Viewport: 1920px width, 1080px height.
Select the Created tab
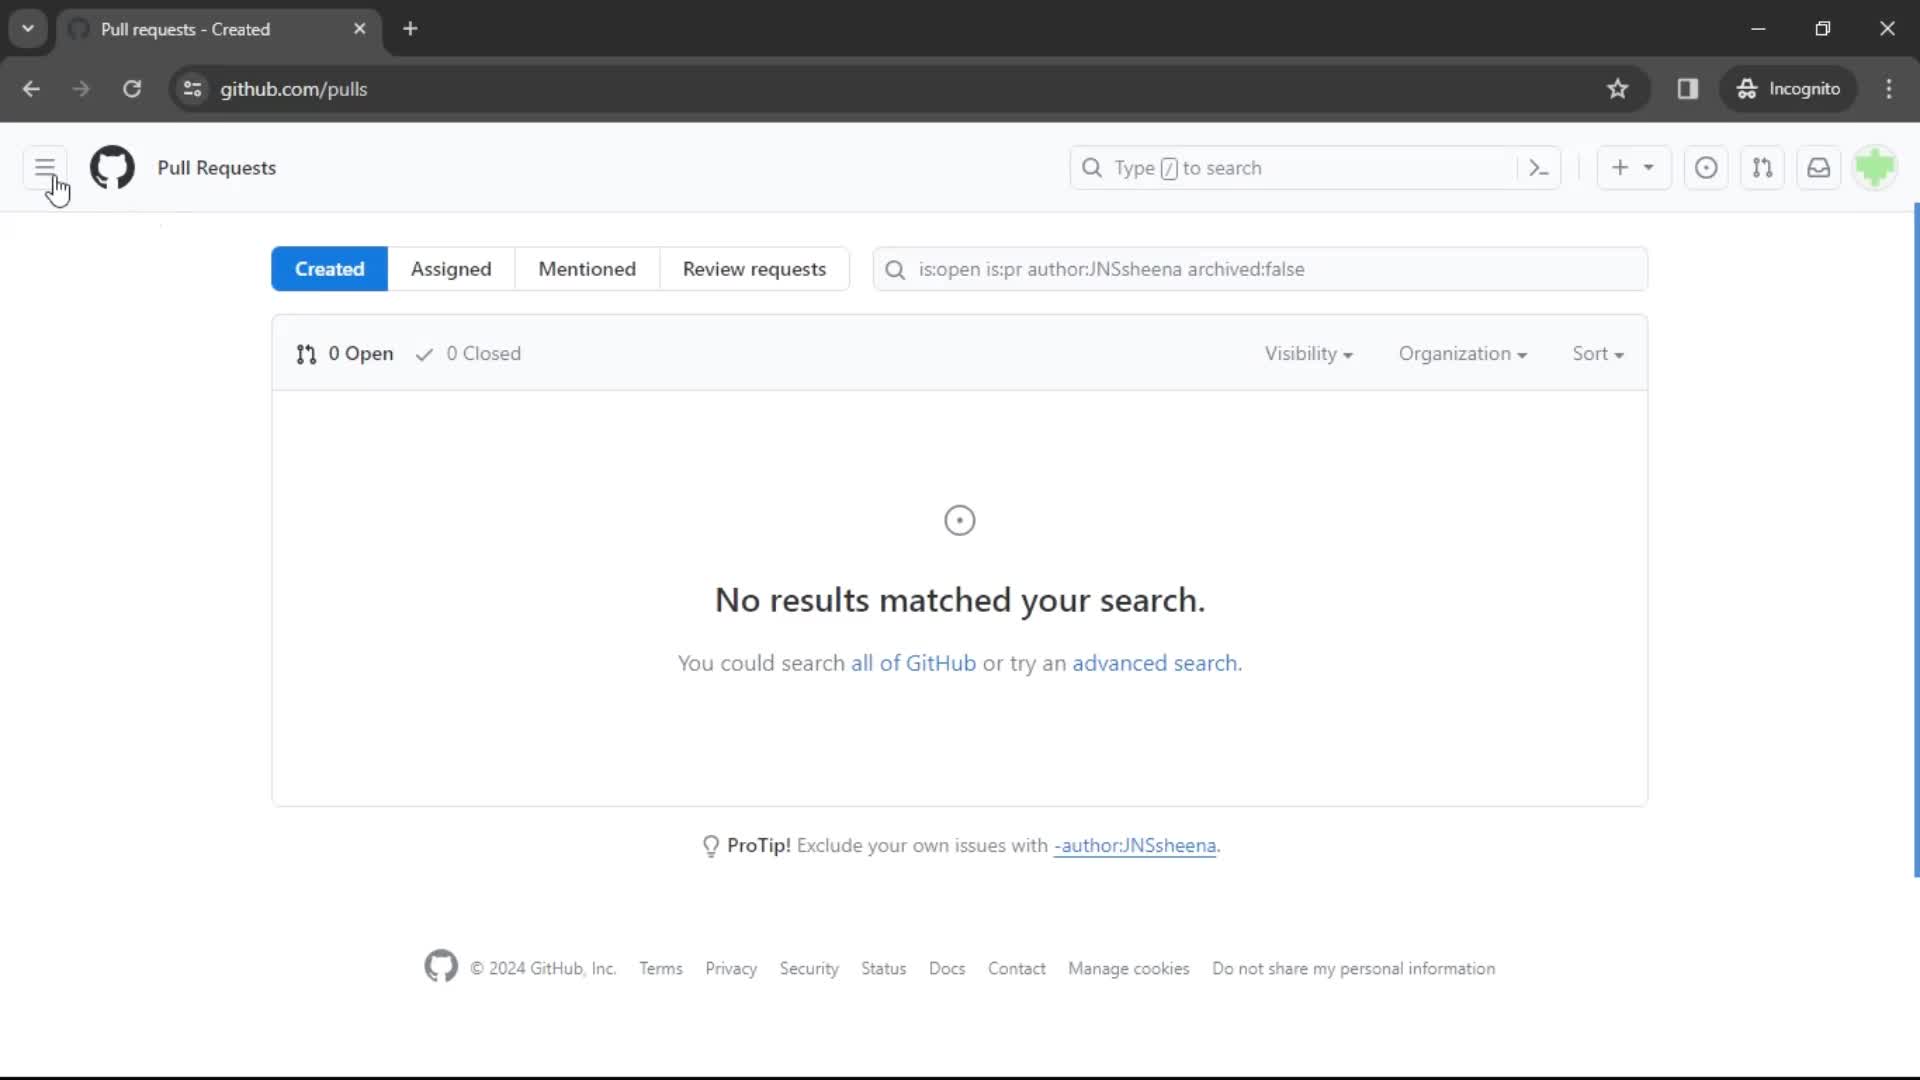(x=328, y=268)
